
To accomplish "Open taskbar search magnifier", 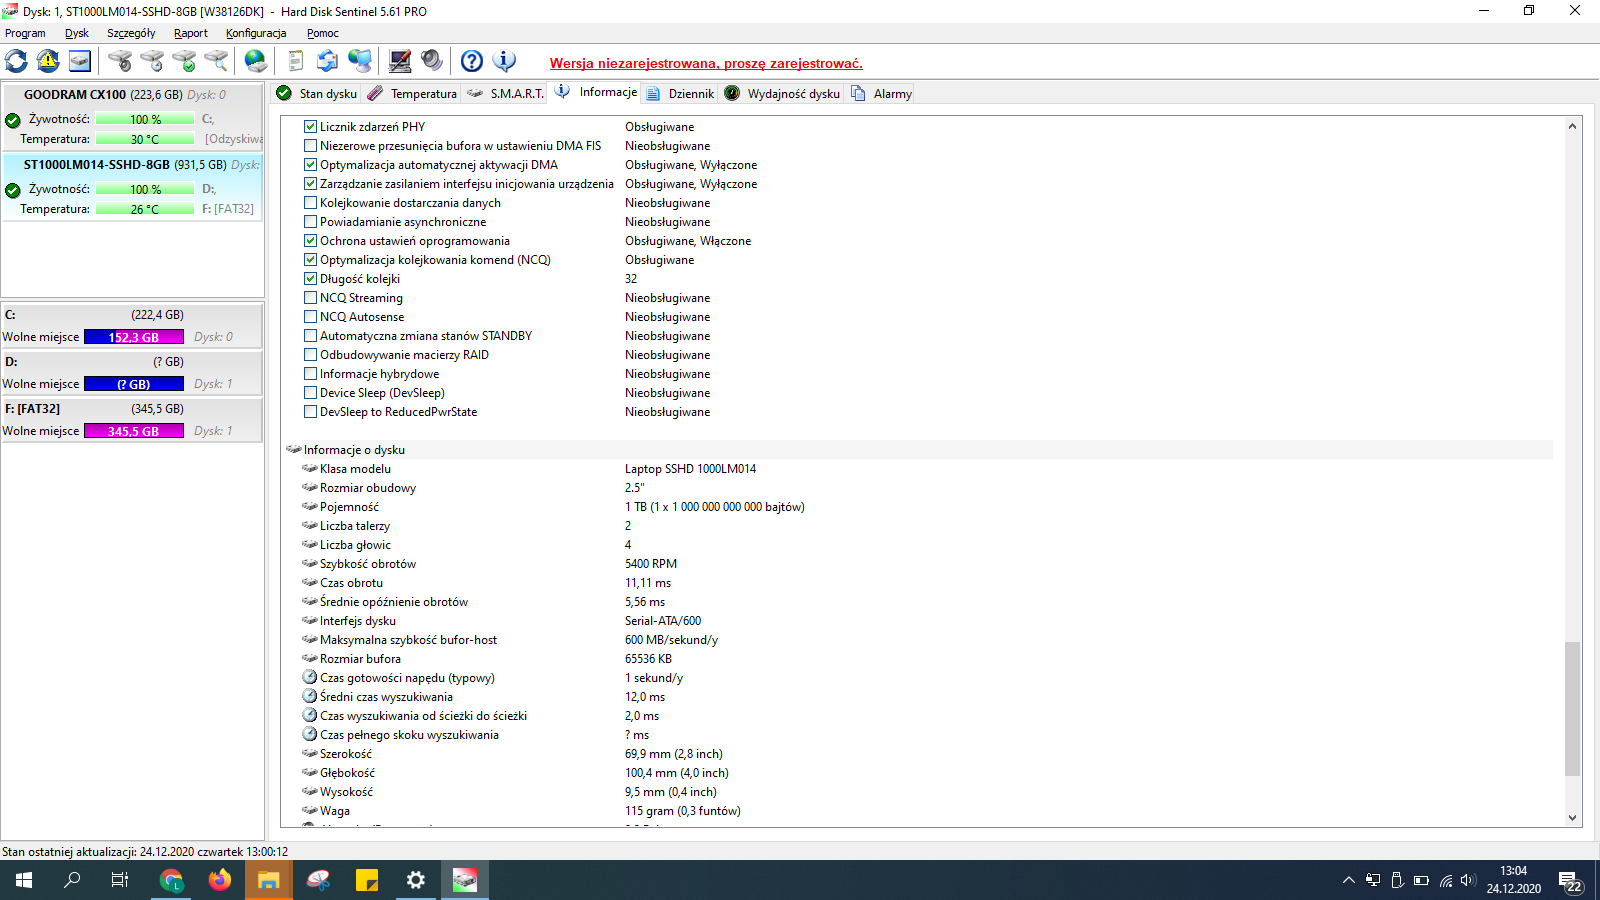I will pos(72,880).
